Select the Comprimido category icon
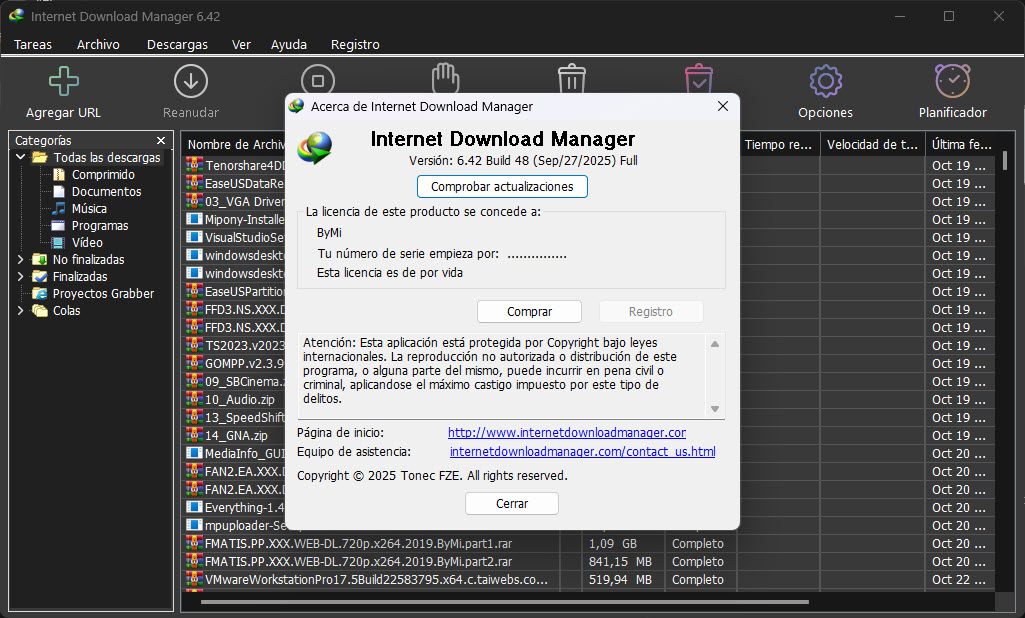This screenshot has height=618, width=1025. (59, 175)
